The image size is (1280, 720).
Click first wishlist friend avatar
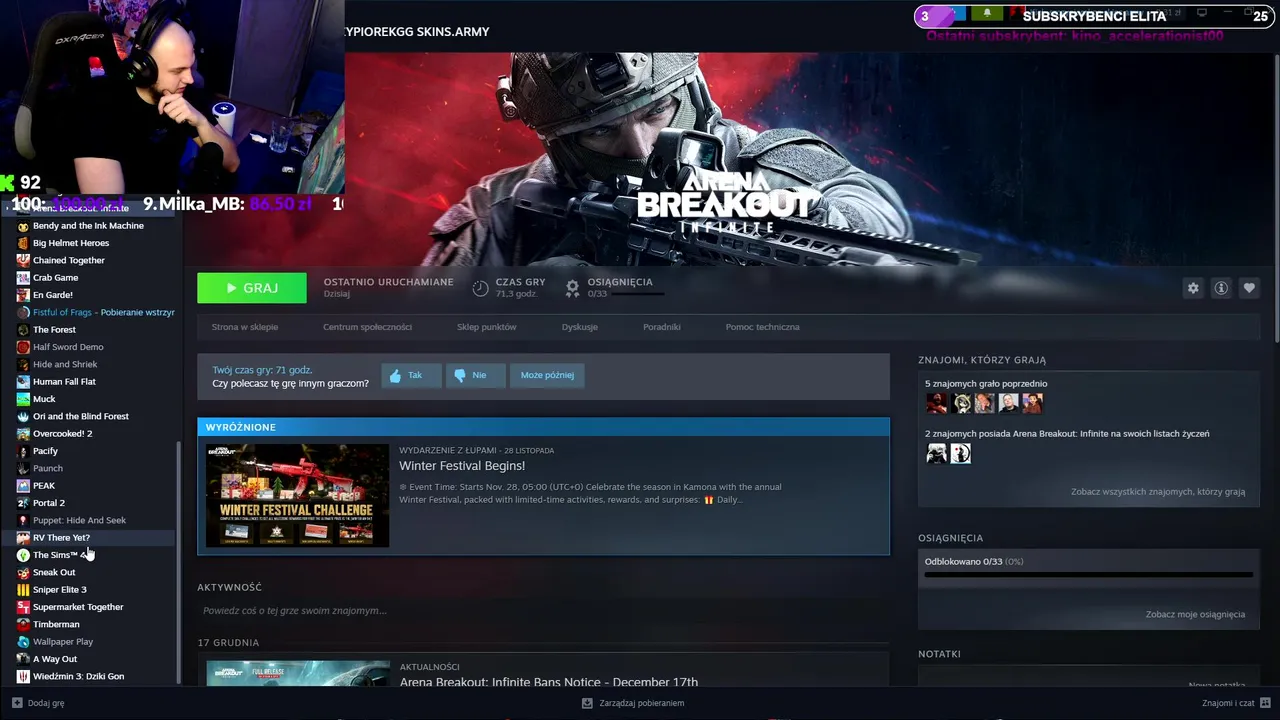[936, 453]
